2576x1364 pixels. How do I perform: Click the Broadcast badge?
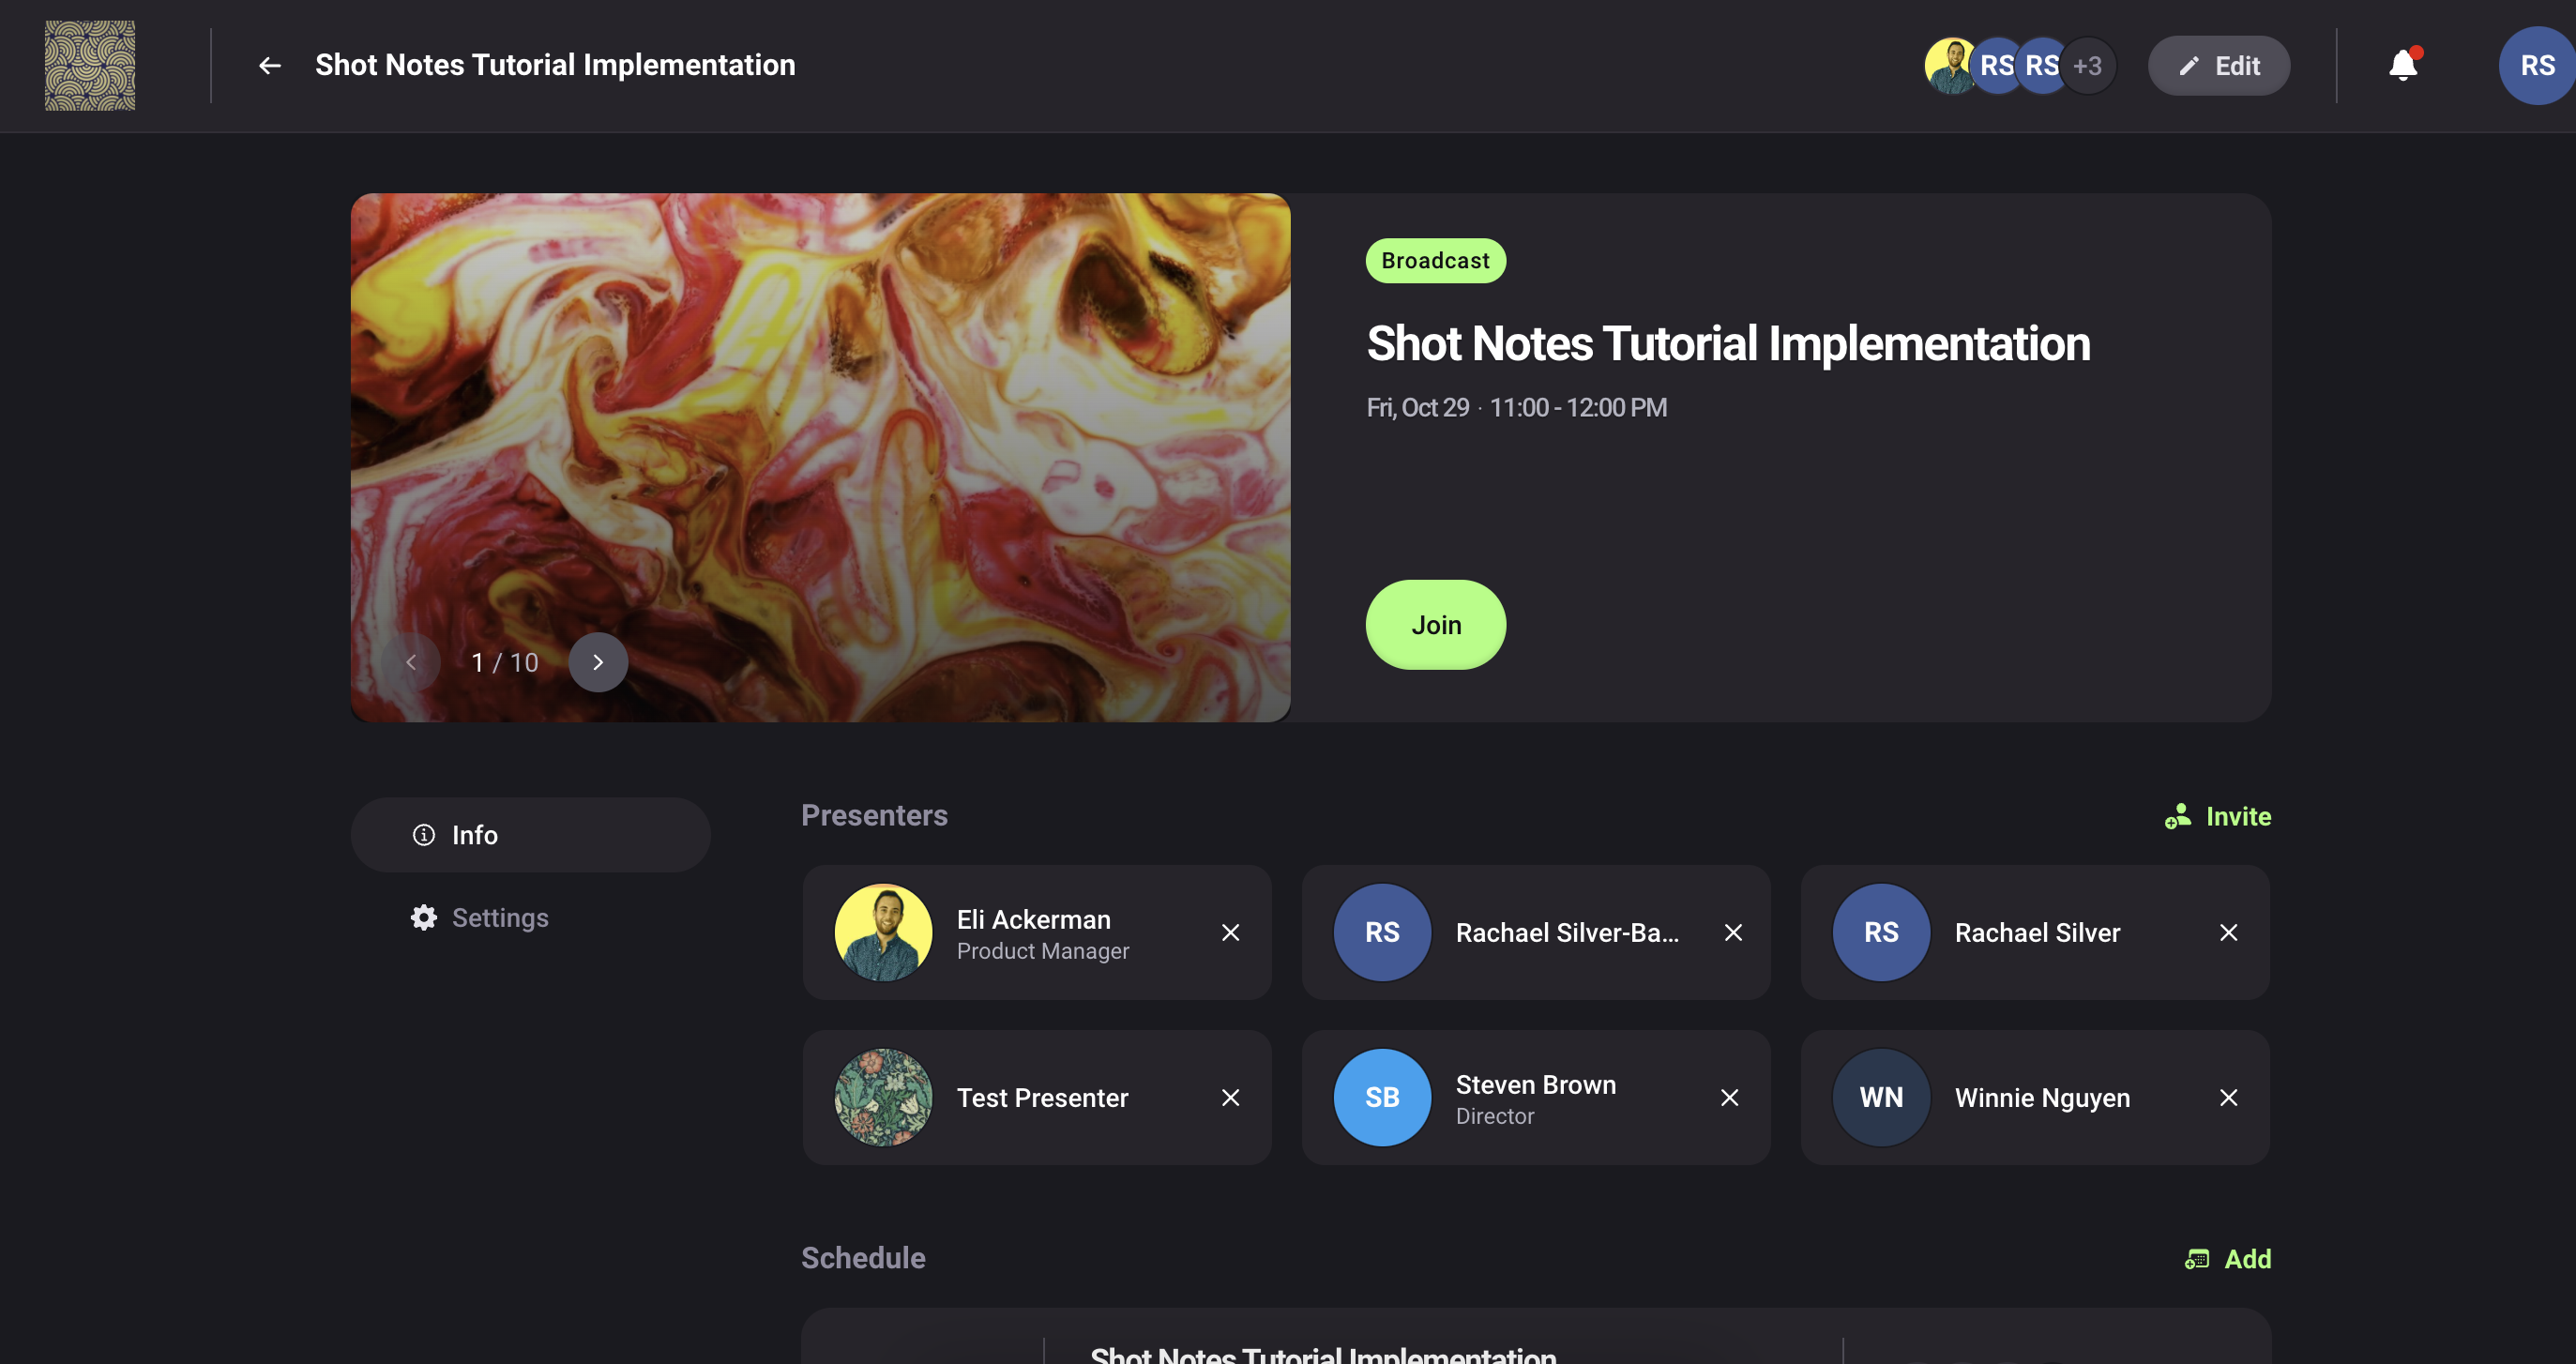click(x=1436, y=261)
